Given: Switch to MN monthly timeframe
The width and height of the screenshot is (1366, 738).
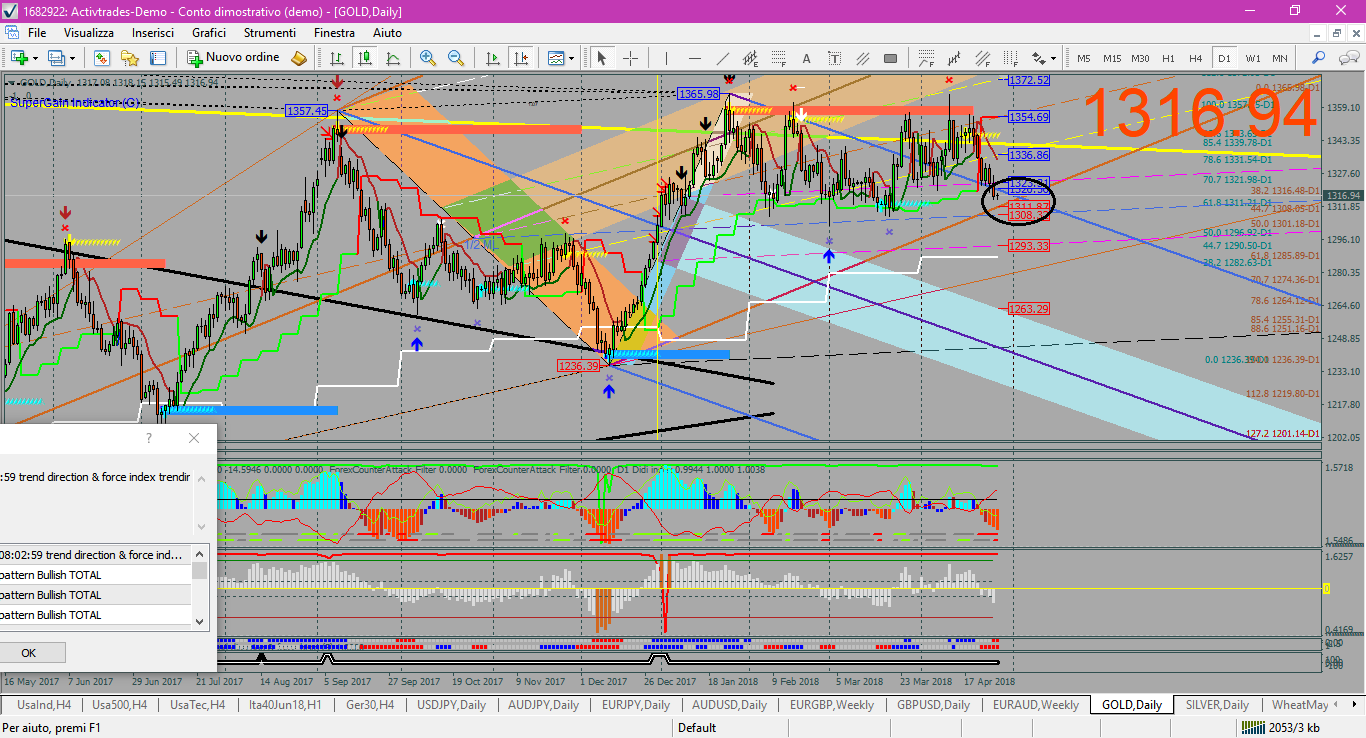Looking at the screenshot, I should point(1279,58).
